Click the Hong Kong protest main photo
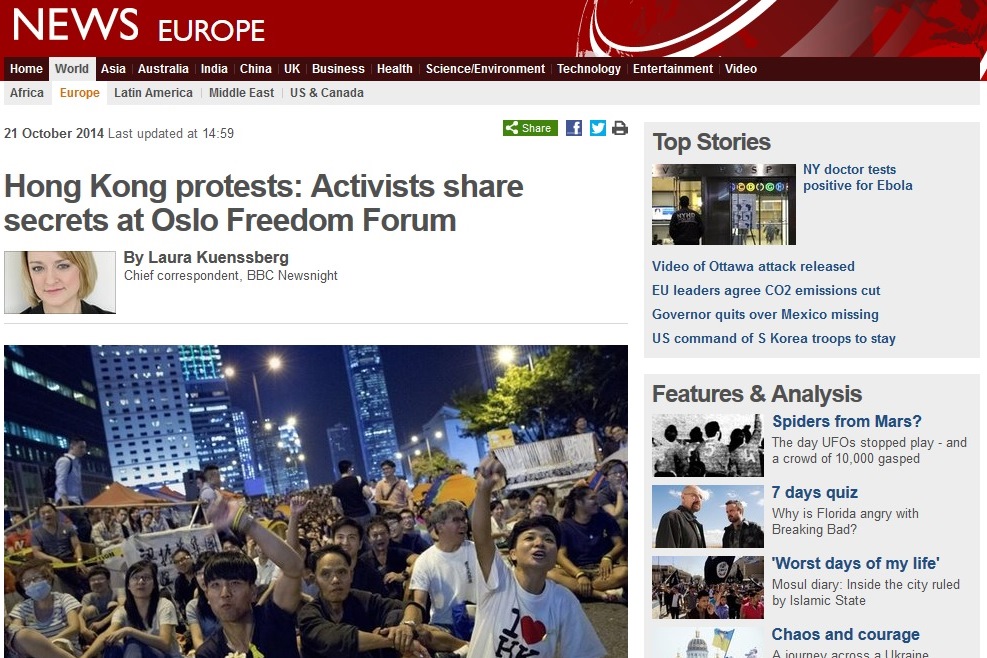The height and width of the screenshot is (658, 987). pos(316,501)
